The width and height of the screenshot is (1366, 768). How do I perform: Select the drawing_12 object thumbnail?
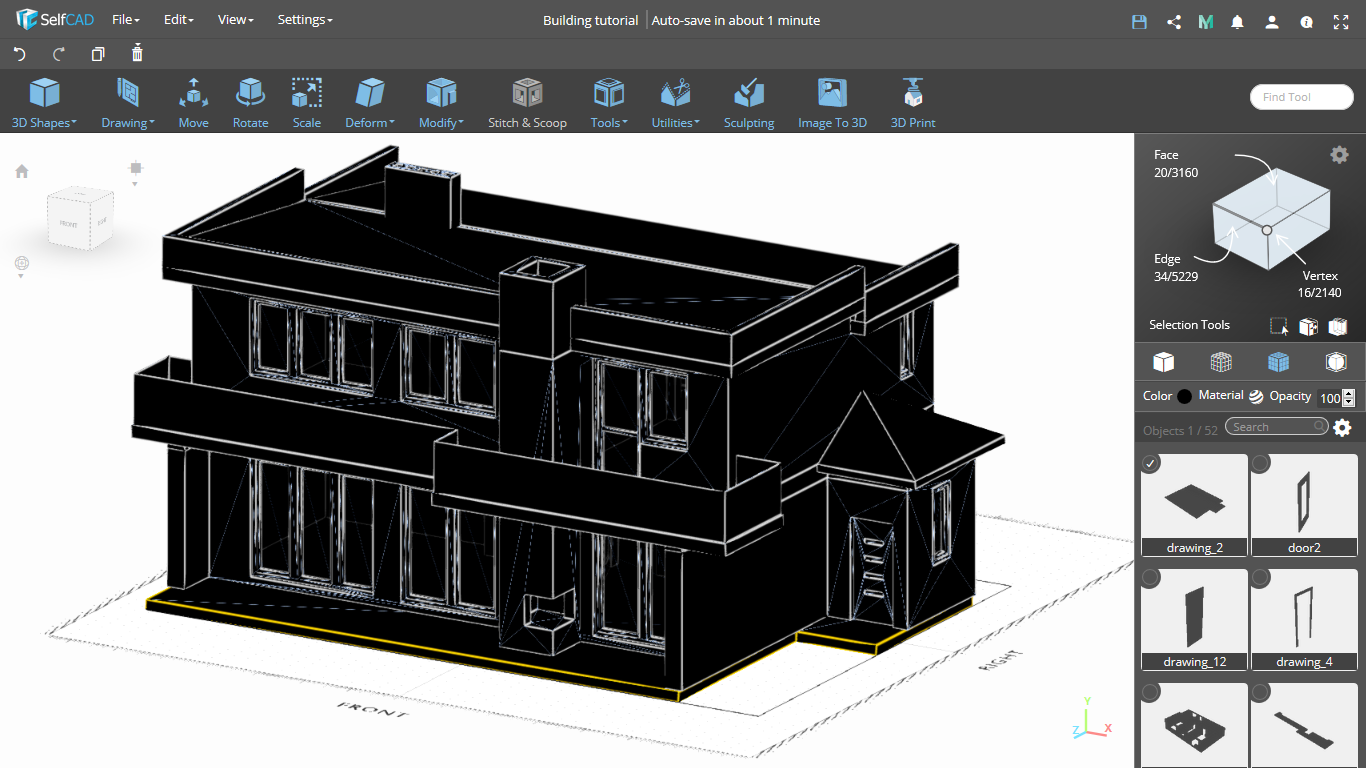1194,619
